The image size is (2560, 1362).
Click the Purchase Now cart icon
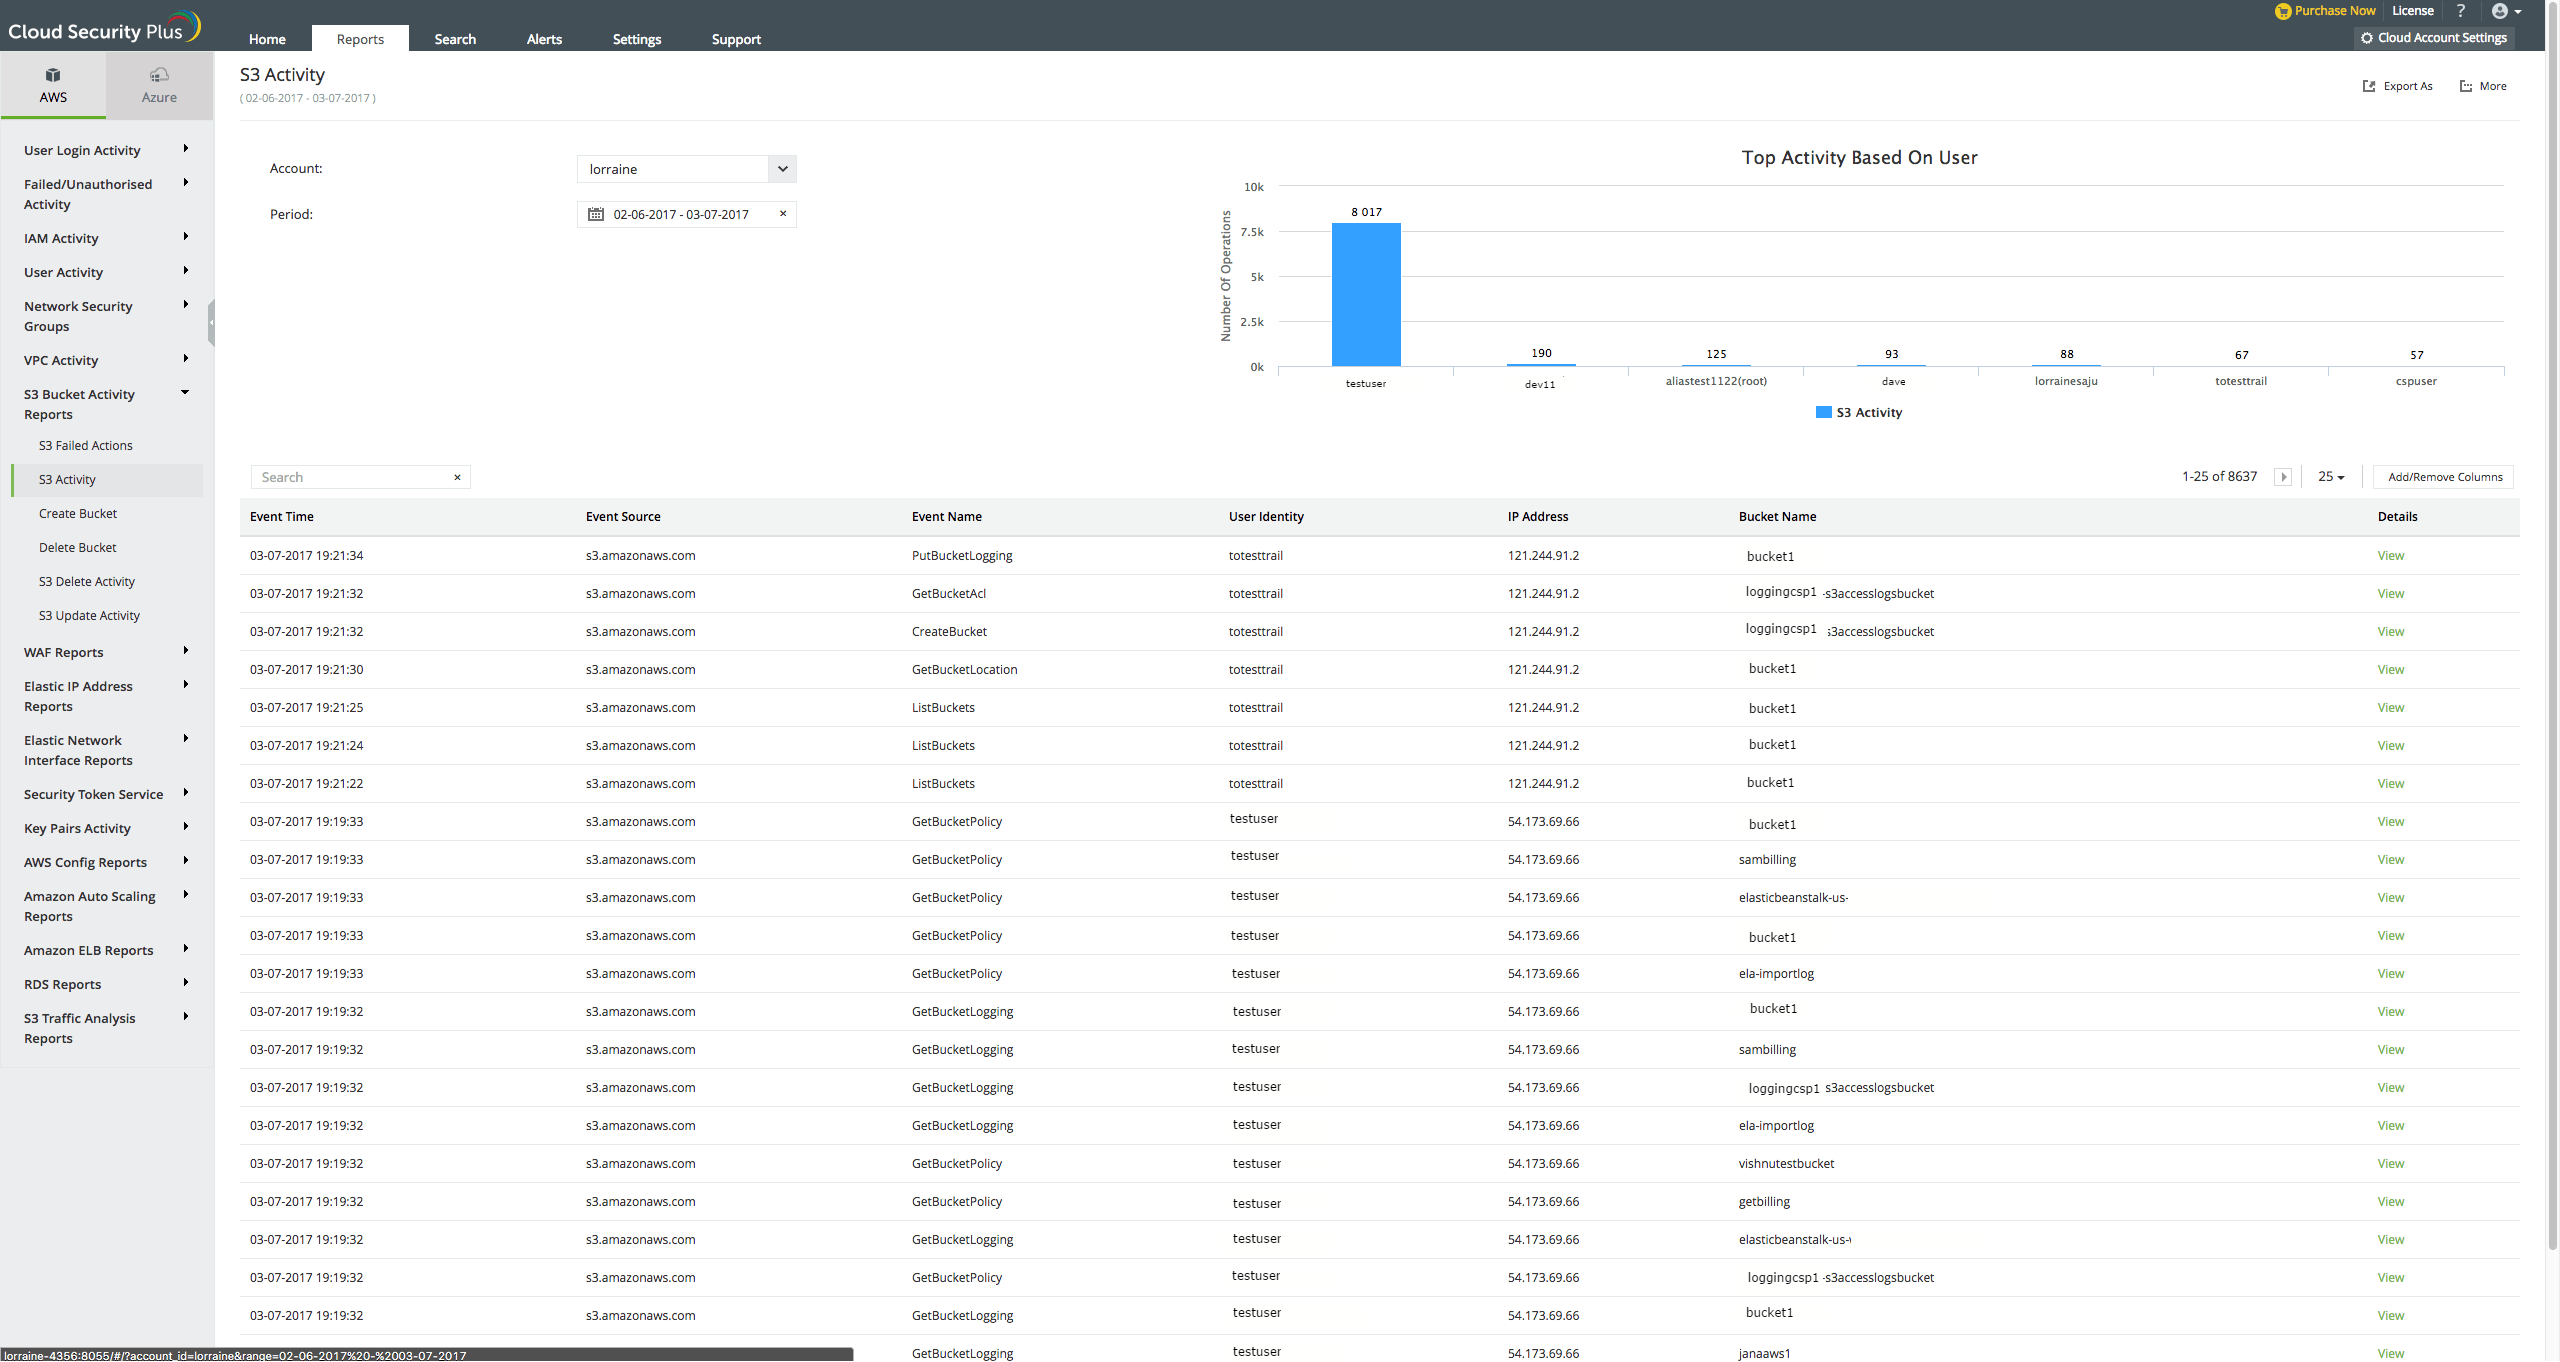2283,11
